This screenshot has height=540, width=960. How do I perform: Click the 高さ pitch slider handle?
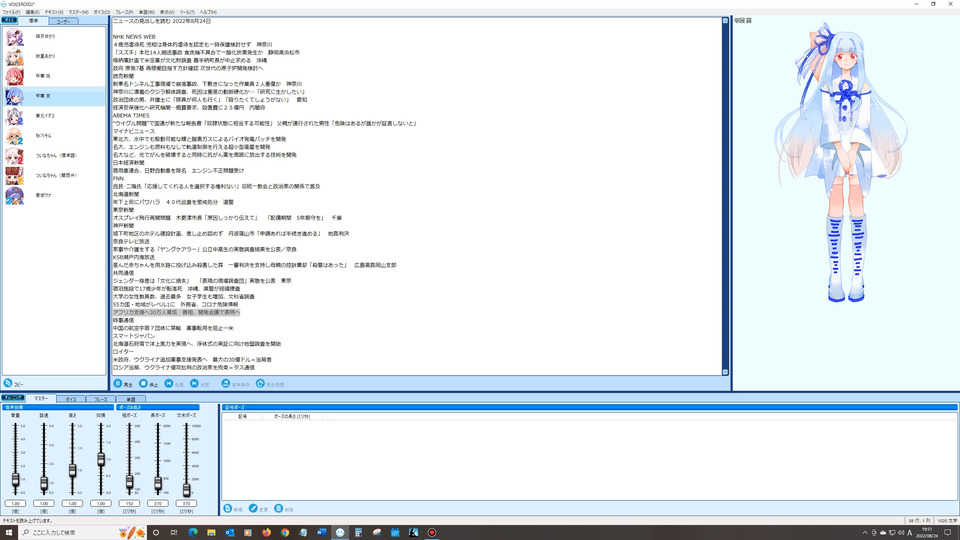click(72, 470)
